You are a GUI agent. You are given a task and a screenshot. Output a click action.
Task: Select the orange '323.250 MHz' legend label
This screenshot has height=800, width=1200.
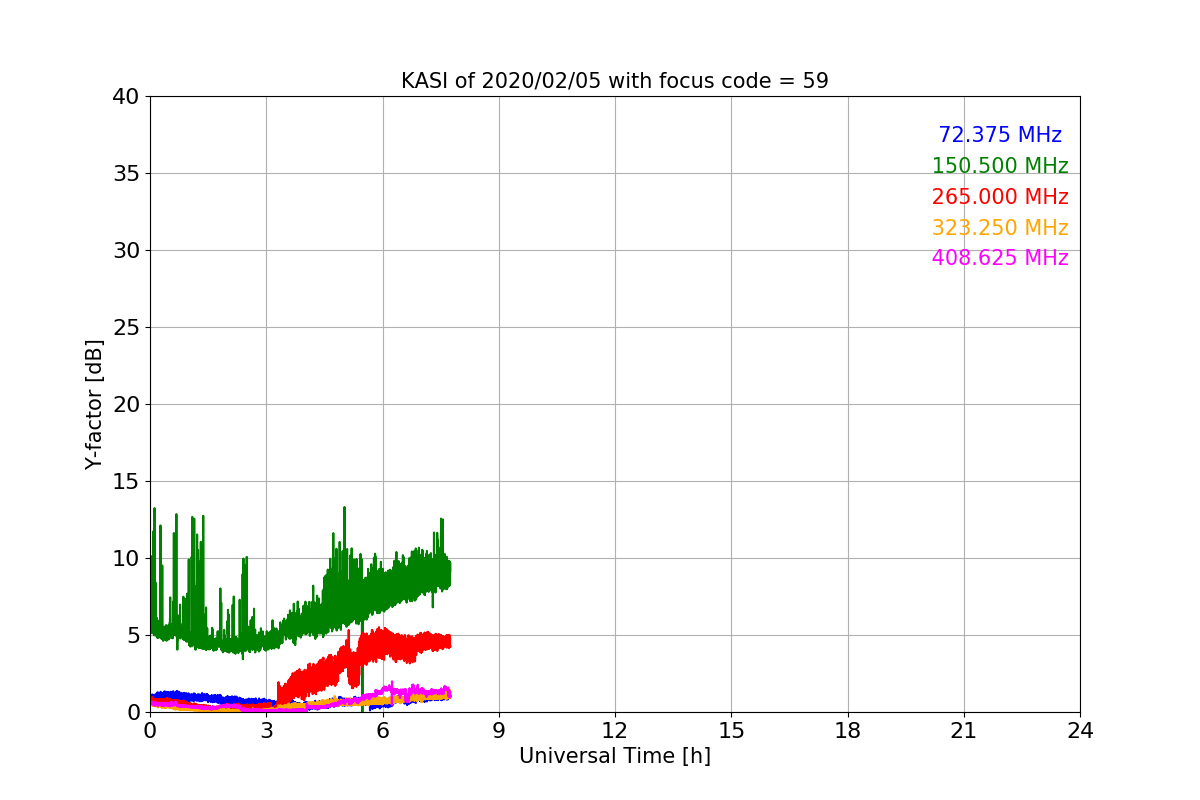click(x=1000, y=228)
